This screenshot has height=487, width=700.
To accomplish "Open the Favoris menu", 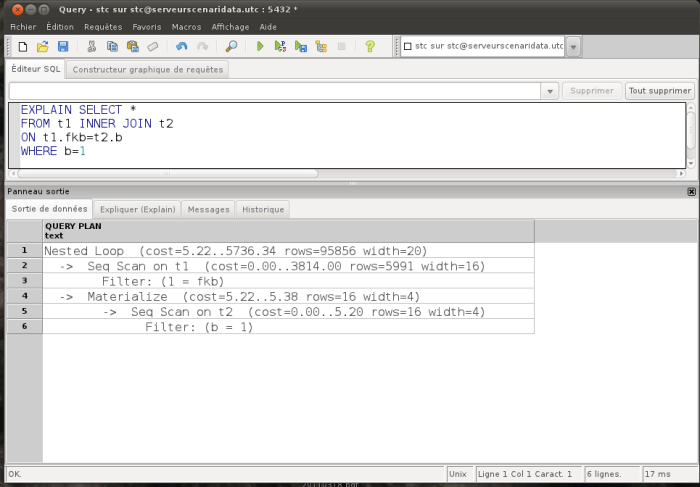I will 147,27.
